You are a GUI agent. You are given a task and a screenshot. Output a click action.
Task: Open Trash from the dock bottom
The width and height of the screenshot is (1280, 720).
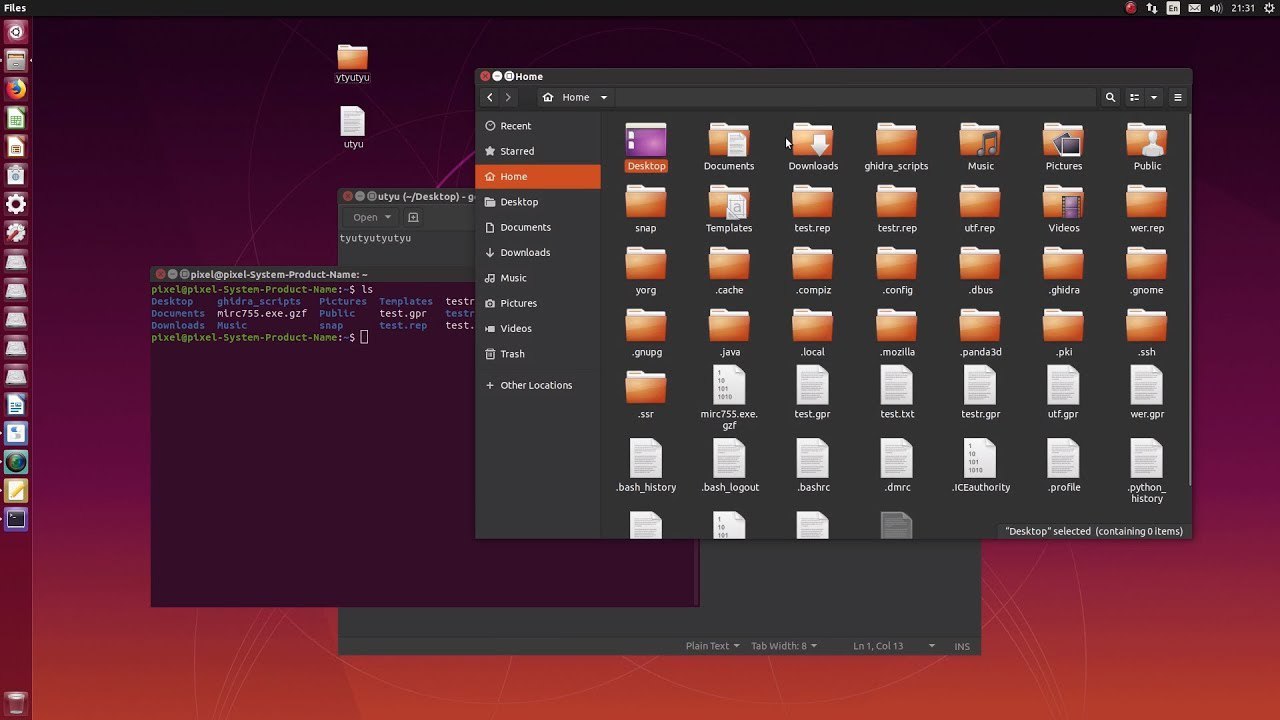(x=16, y=702)
